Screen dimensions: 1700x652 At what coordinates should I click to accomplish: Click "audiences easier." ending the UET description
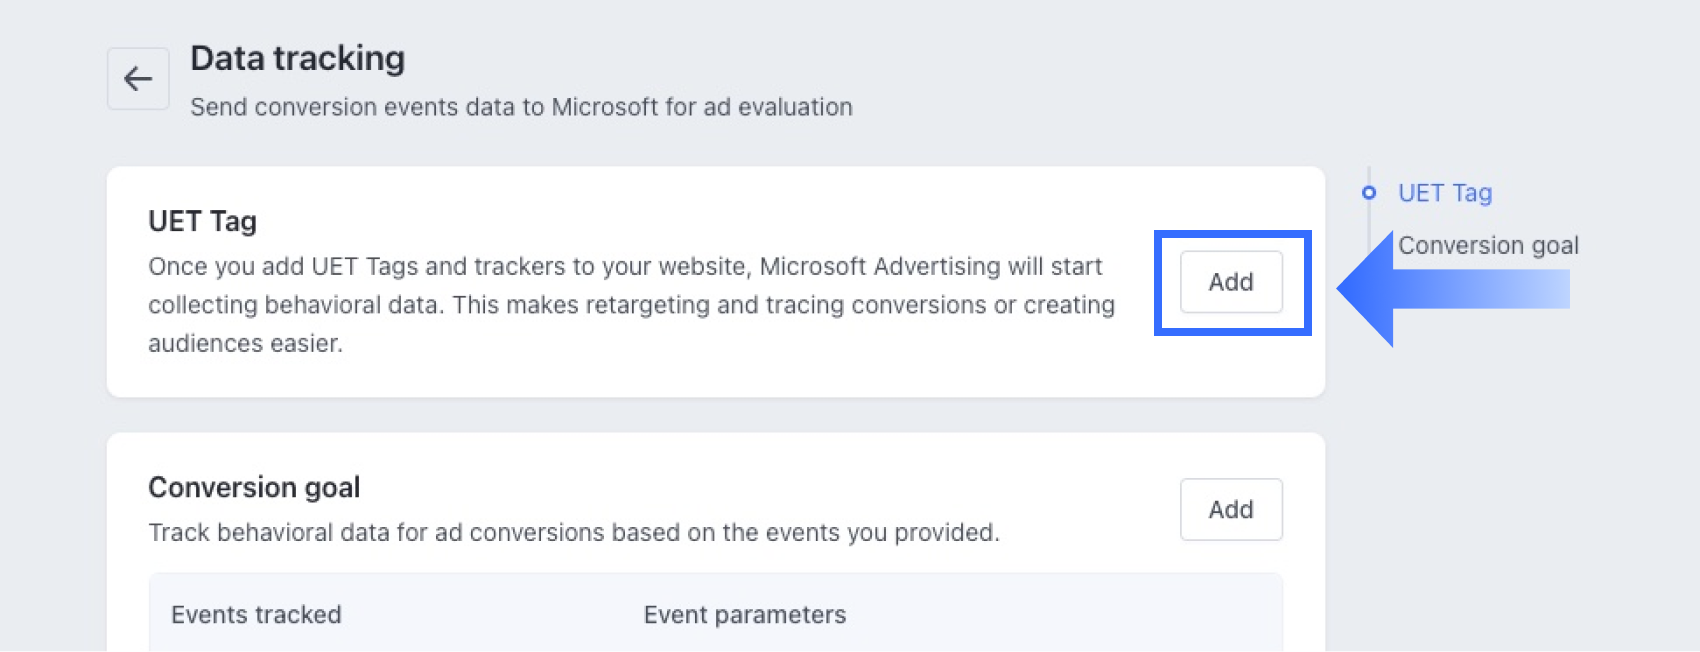(x=246, y=344)
